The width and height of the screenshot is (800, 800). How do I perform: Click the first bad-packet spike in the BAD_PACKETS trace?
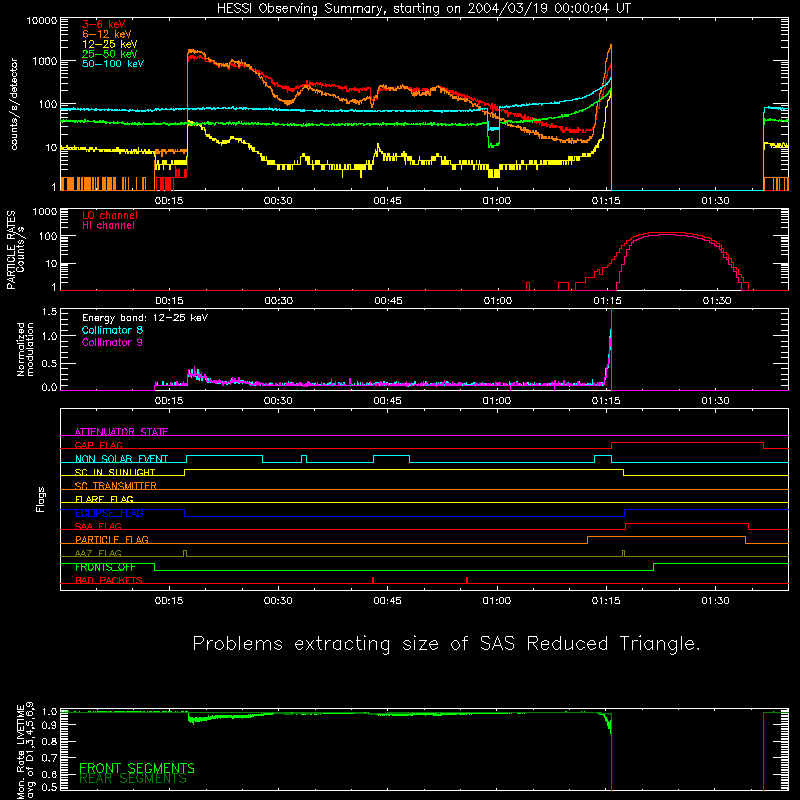[x=373, y=580]
